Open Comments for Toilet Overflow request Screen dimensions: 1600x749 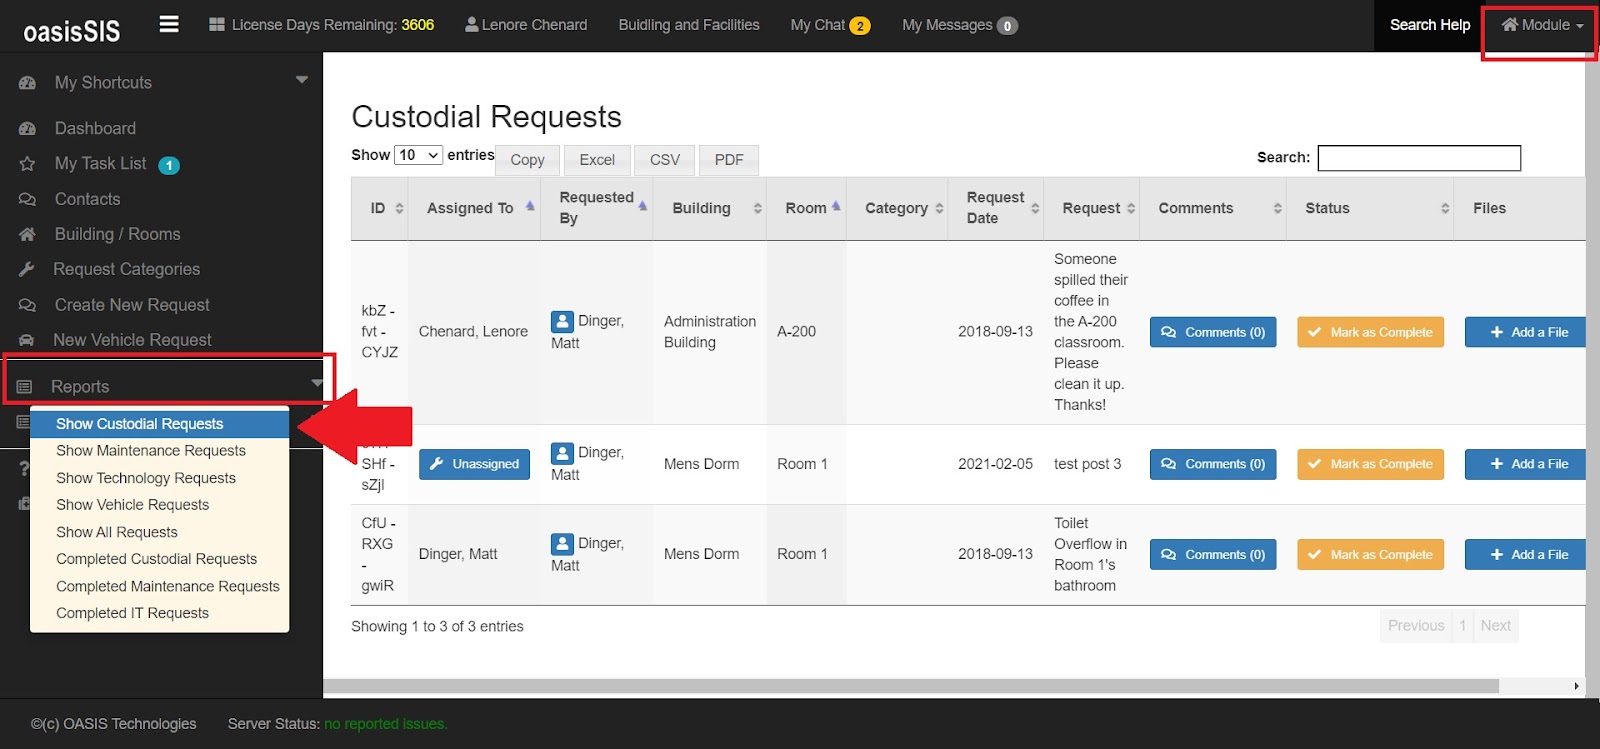click(1213, 555)
